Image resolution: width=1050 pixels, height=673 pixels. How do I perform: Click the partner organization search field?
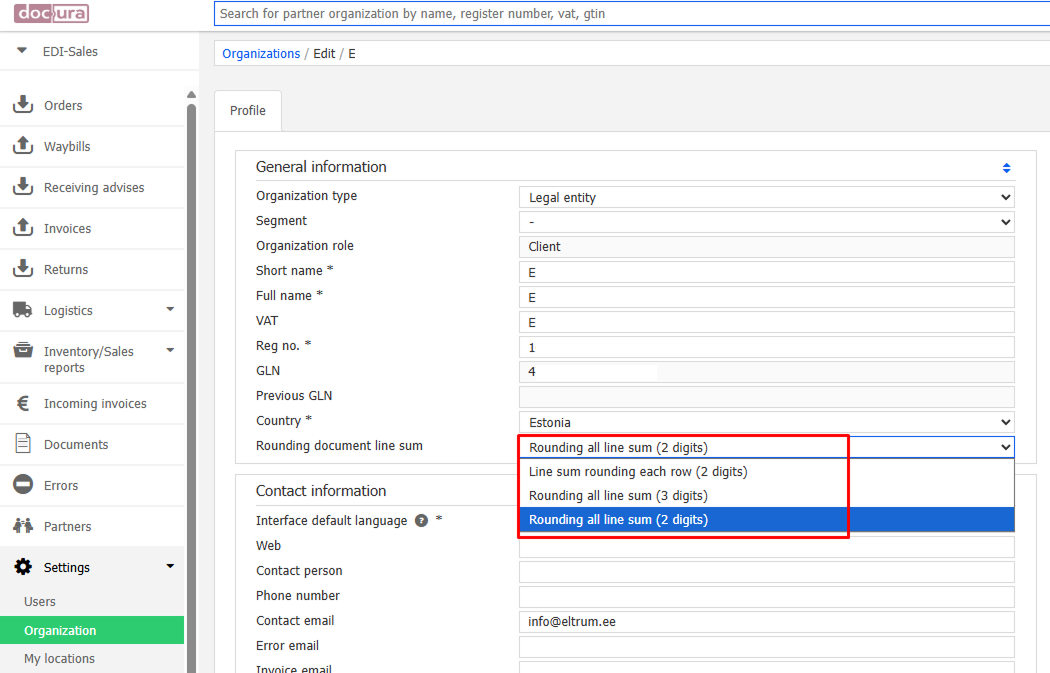[630, 14]
